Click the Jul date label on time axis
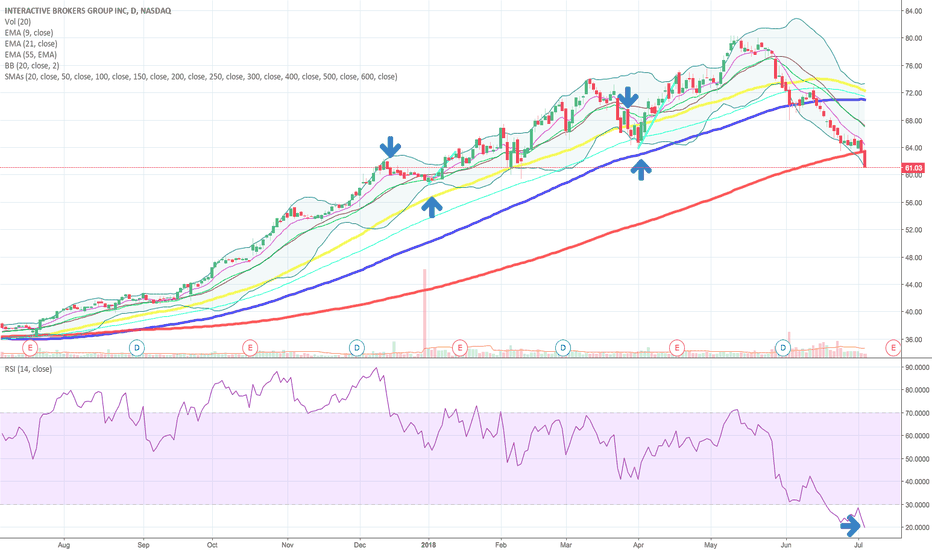Viewport: 932px width, 550px height. click(x=858, y=545)
